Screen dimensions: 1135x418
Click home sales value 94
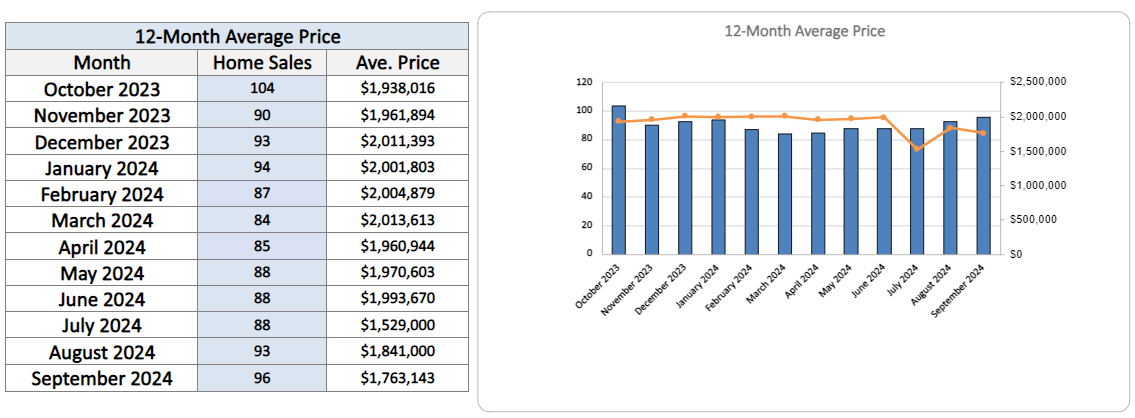262,168
